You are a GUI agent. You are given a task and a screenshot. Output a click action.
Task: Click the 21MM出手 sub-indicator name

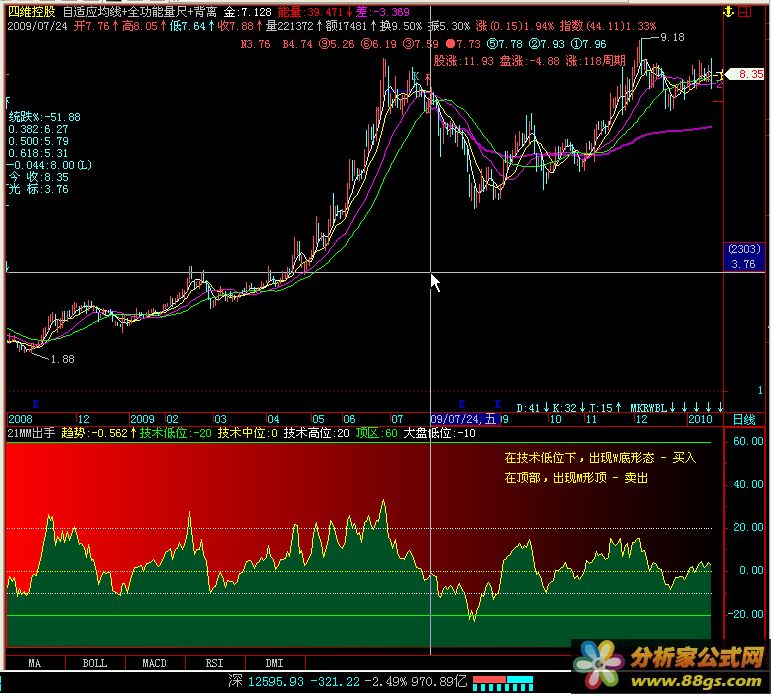pos(31,433)
